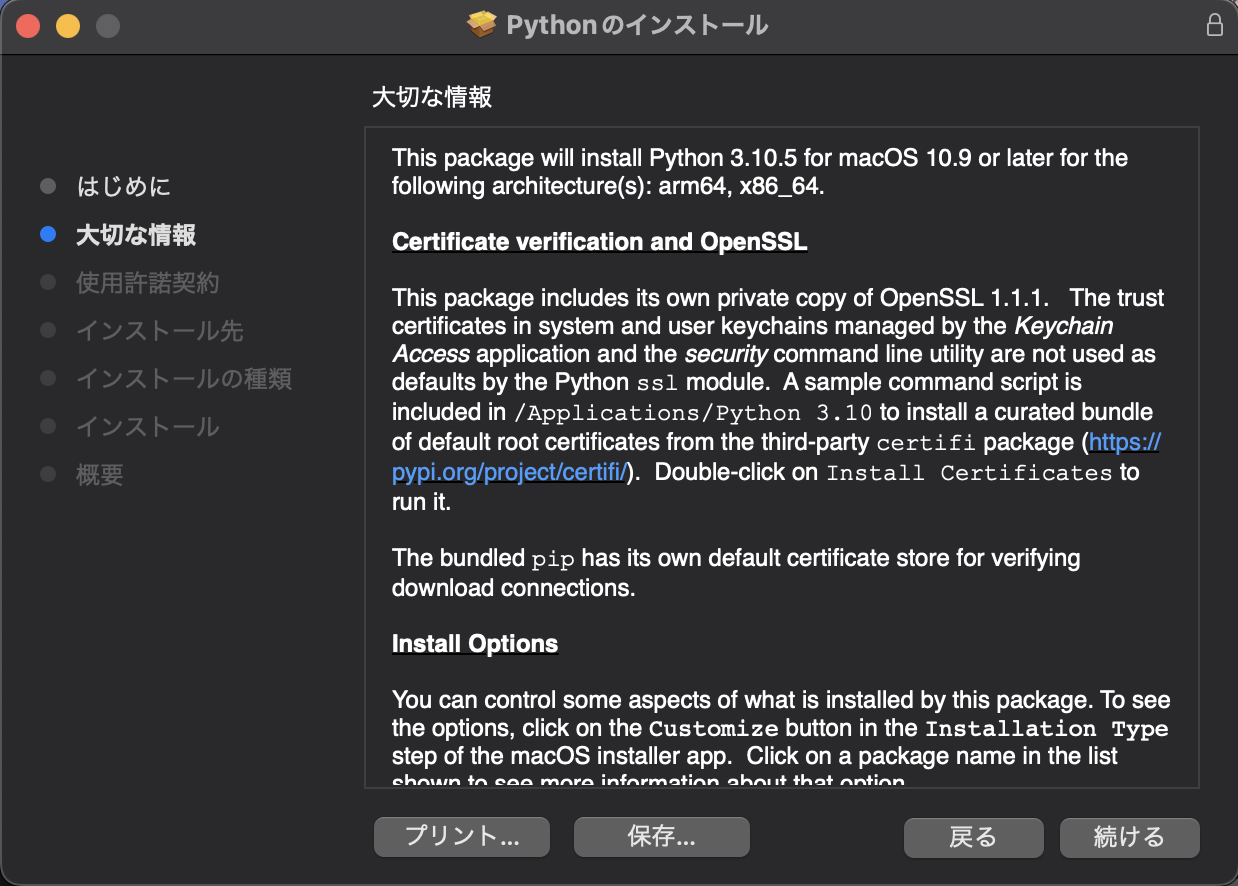Click the 戻る (Go Back) button
The image size is (1238, 886).
coord(973,837)
